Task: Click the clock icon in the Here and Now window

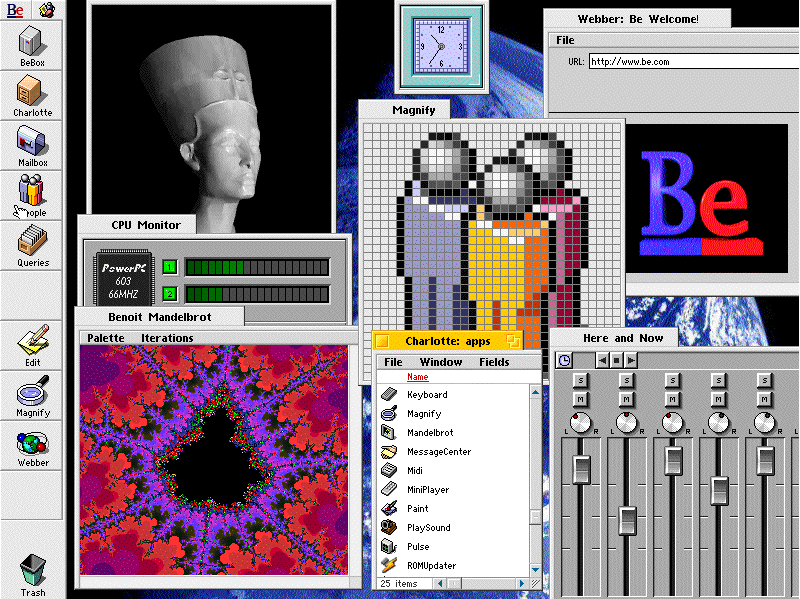Action: [564, 360]
